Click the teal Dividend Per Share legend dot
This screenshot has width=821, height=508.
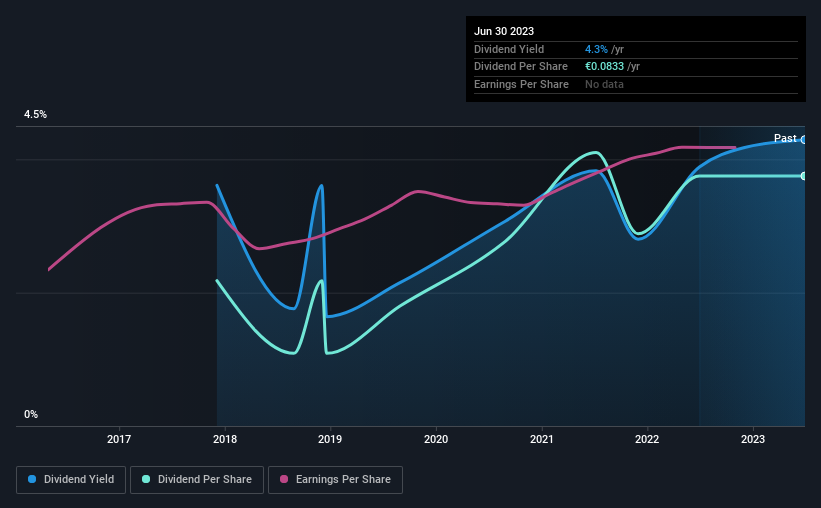(x=146, y=479)
